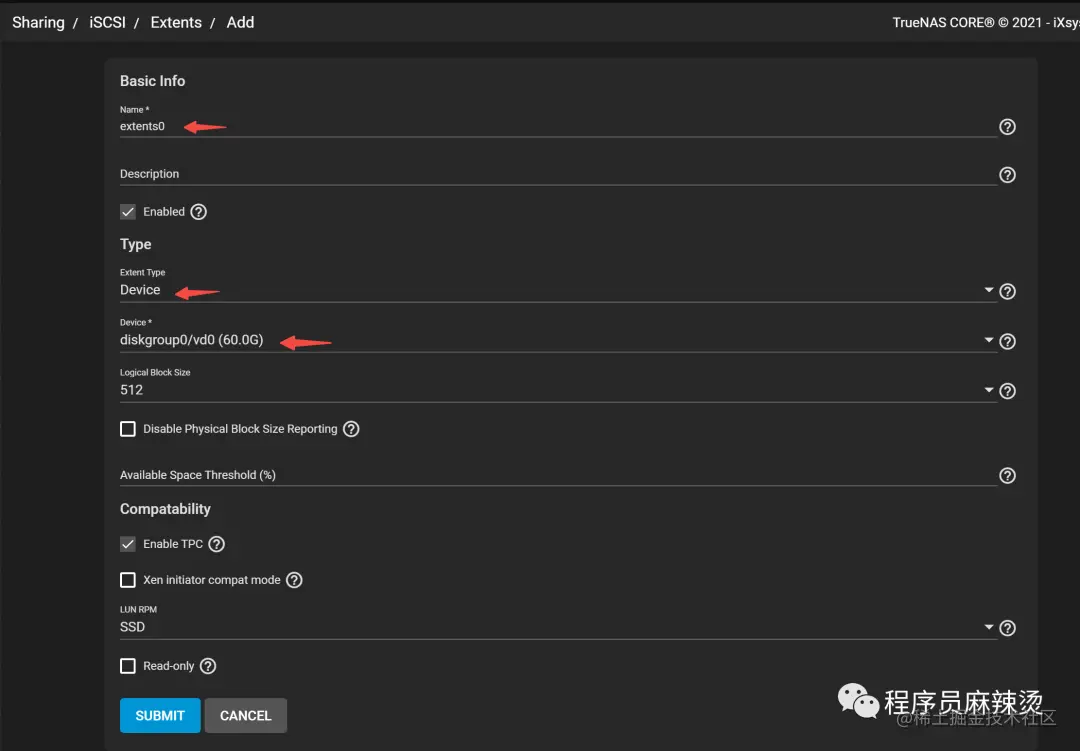Viewport: 1080px width, 751px height.
Task: Check Disable Physical Block Size Reporting
Action: [x=128, y=429]
